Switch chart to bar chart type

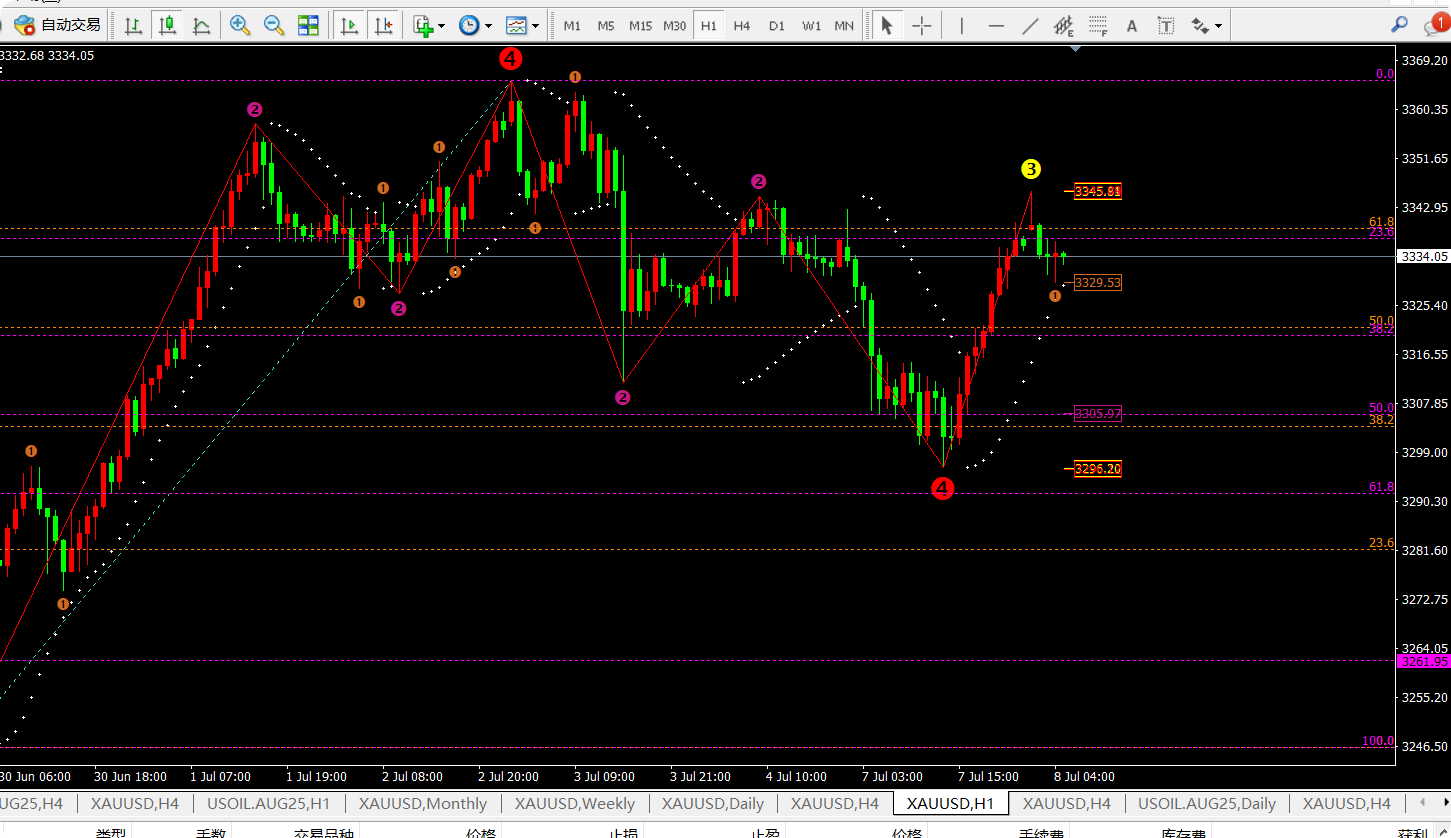[133, 25]
